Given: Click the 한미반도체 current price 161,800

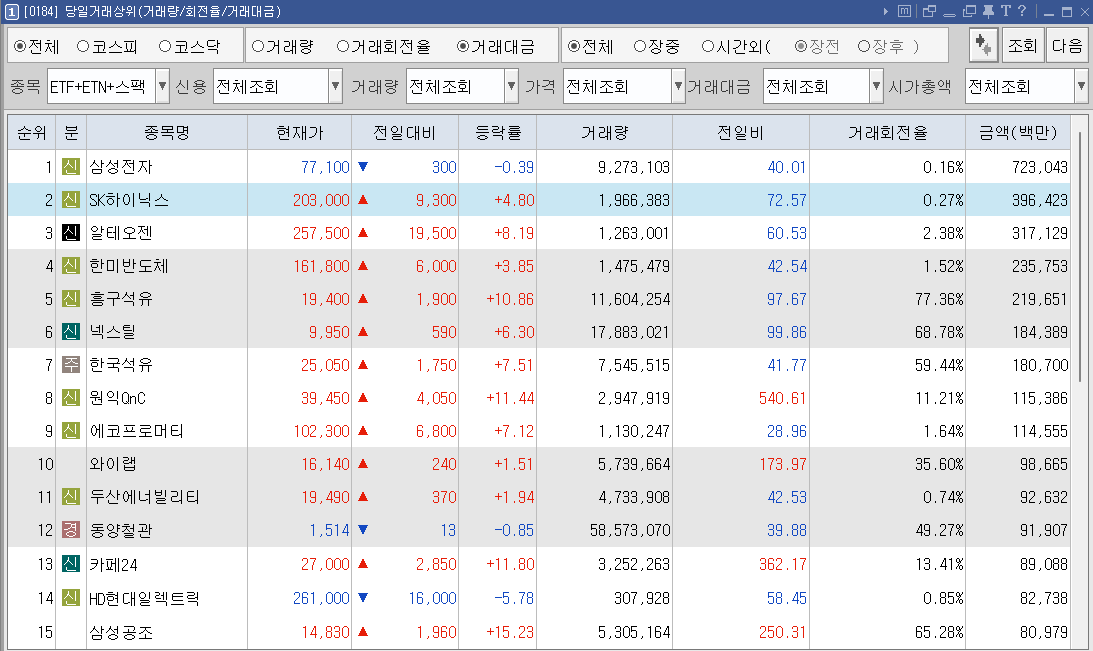Looking at the screenshot, I should (321, 266).
